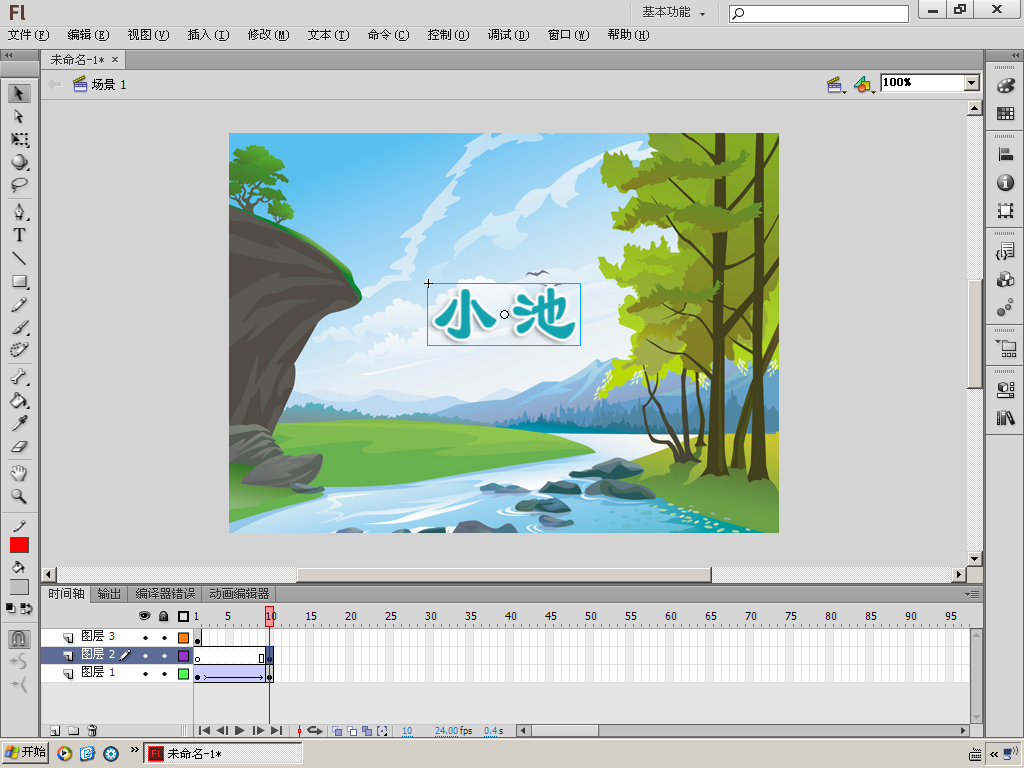
Task: Open the 修改(M) menu
Action: coord(268,35)
